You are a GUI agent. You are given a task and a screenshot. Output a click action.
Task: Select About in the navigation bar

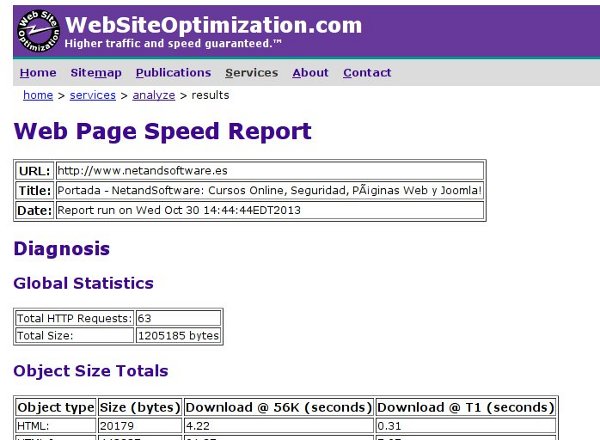coord(310,73)
